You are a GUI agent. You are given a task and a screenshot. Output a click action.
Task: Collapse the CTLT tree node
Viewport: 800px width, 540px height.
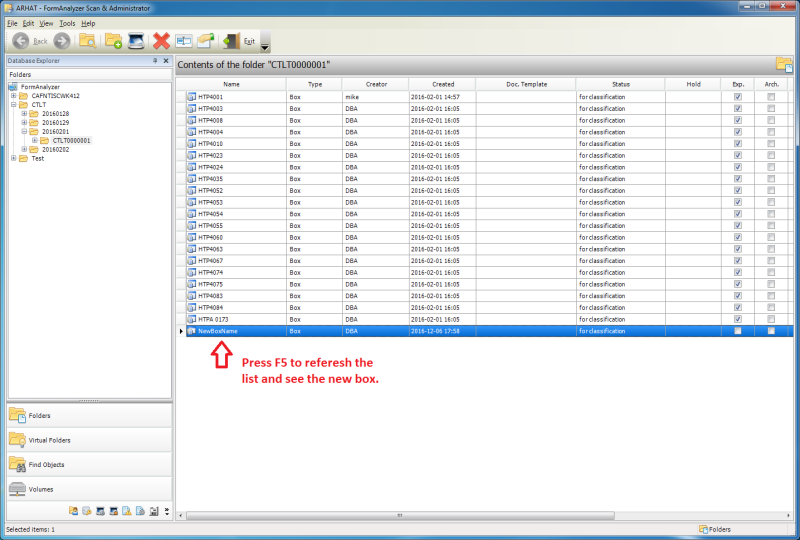click(x=14, y=105)
